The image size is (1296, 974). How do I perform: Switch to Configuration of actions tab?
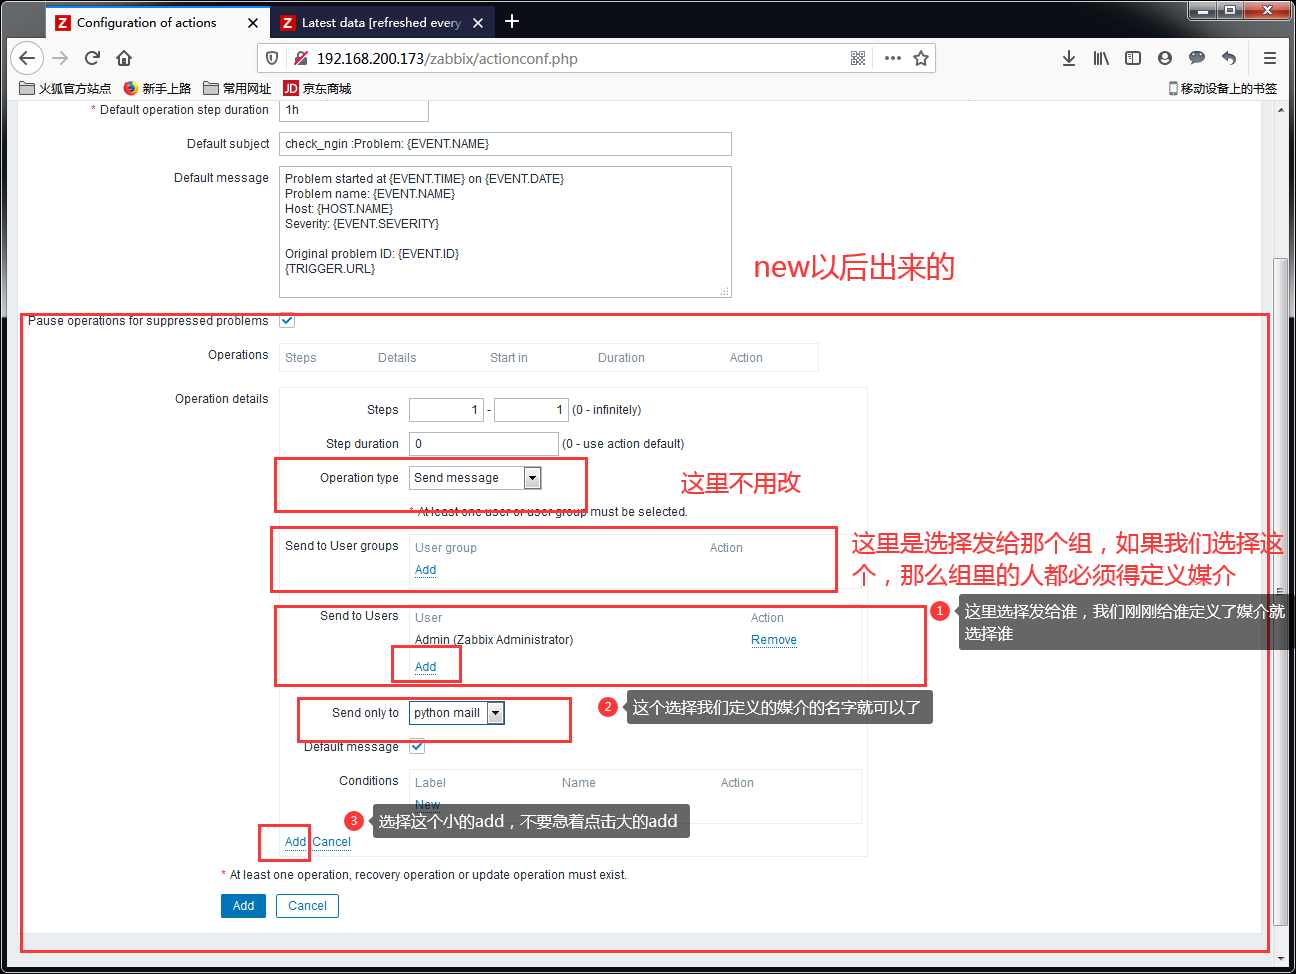click(157, 22)
